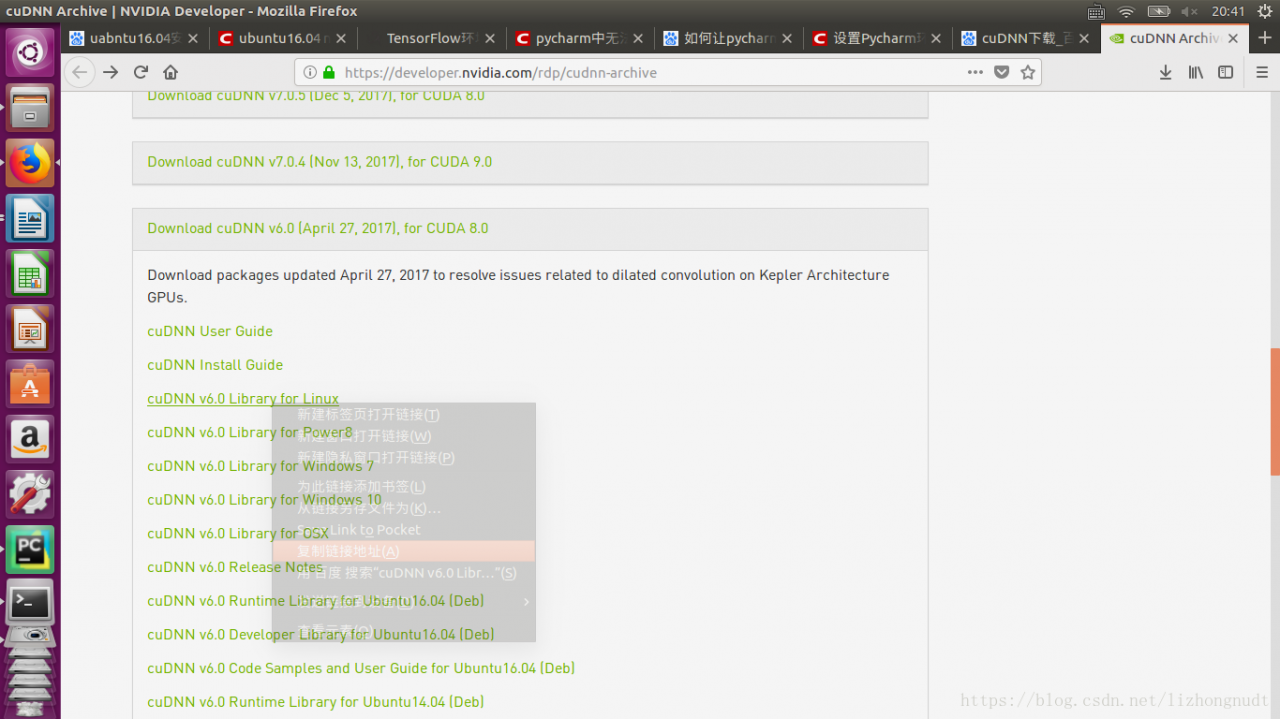Show site security info via green padlock

point(328,72)
